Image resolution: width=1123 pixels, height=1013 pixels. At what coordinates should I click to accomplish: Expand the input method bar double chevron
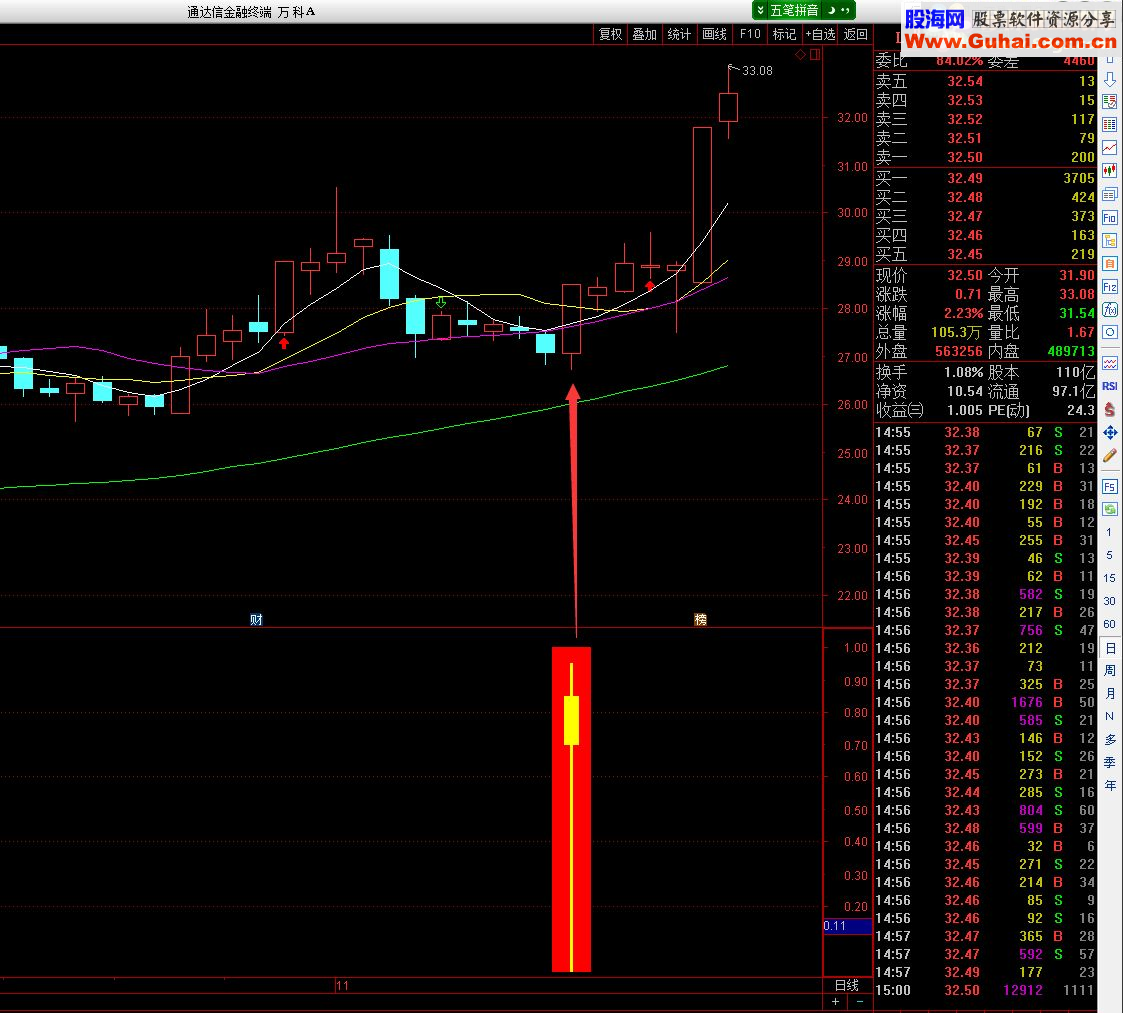(761, 10)
